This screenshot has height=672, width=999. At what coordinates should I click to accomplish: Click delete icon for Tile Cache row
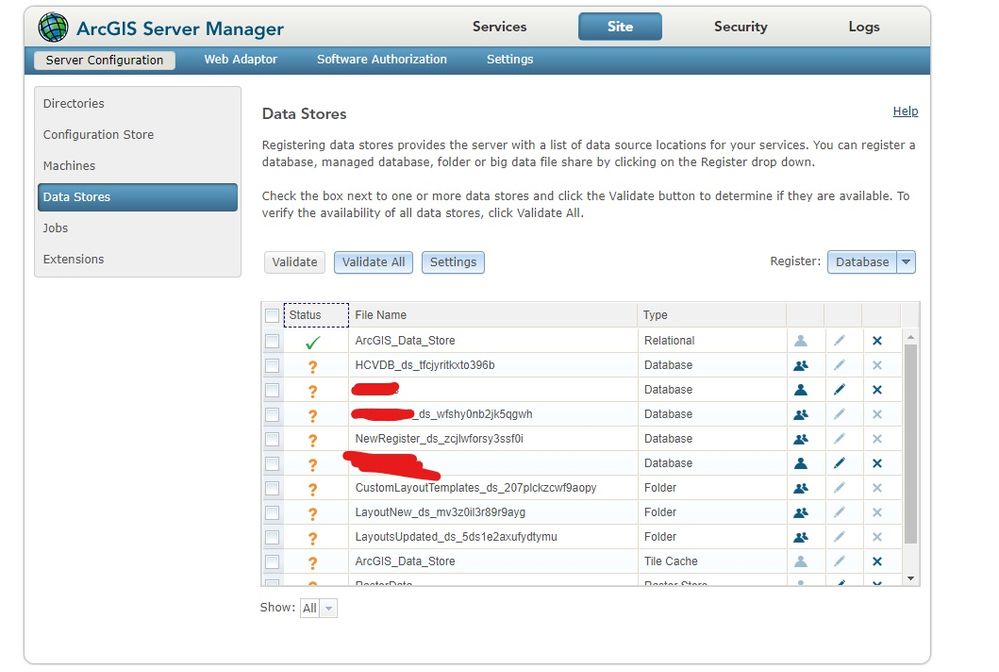[x=877, y=562]
